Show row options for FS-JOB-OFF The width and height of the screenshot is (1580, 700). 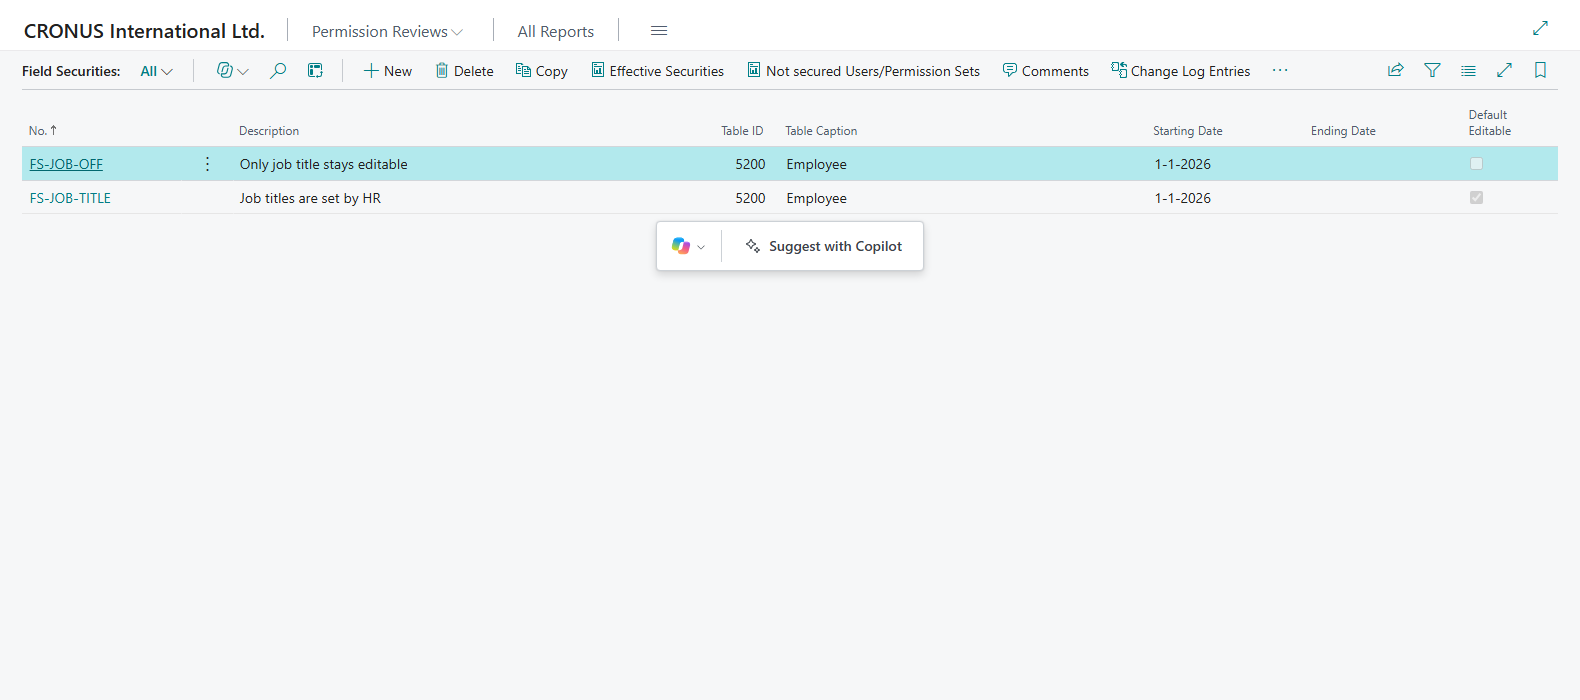point(207,164)
